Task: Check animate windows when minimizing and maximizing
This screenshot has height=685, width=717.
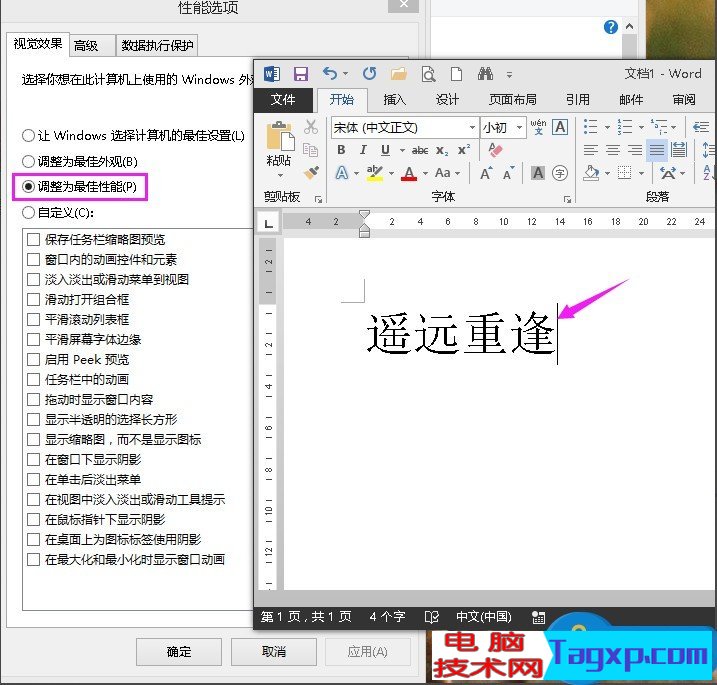Action: tap(33, 559)
